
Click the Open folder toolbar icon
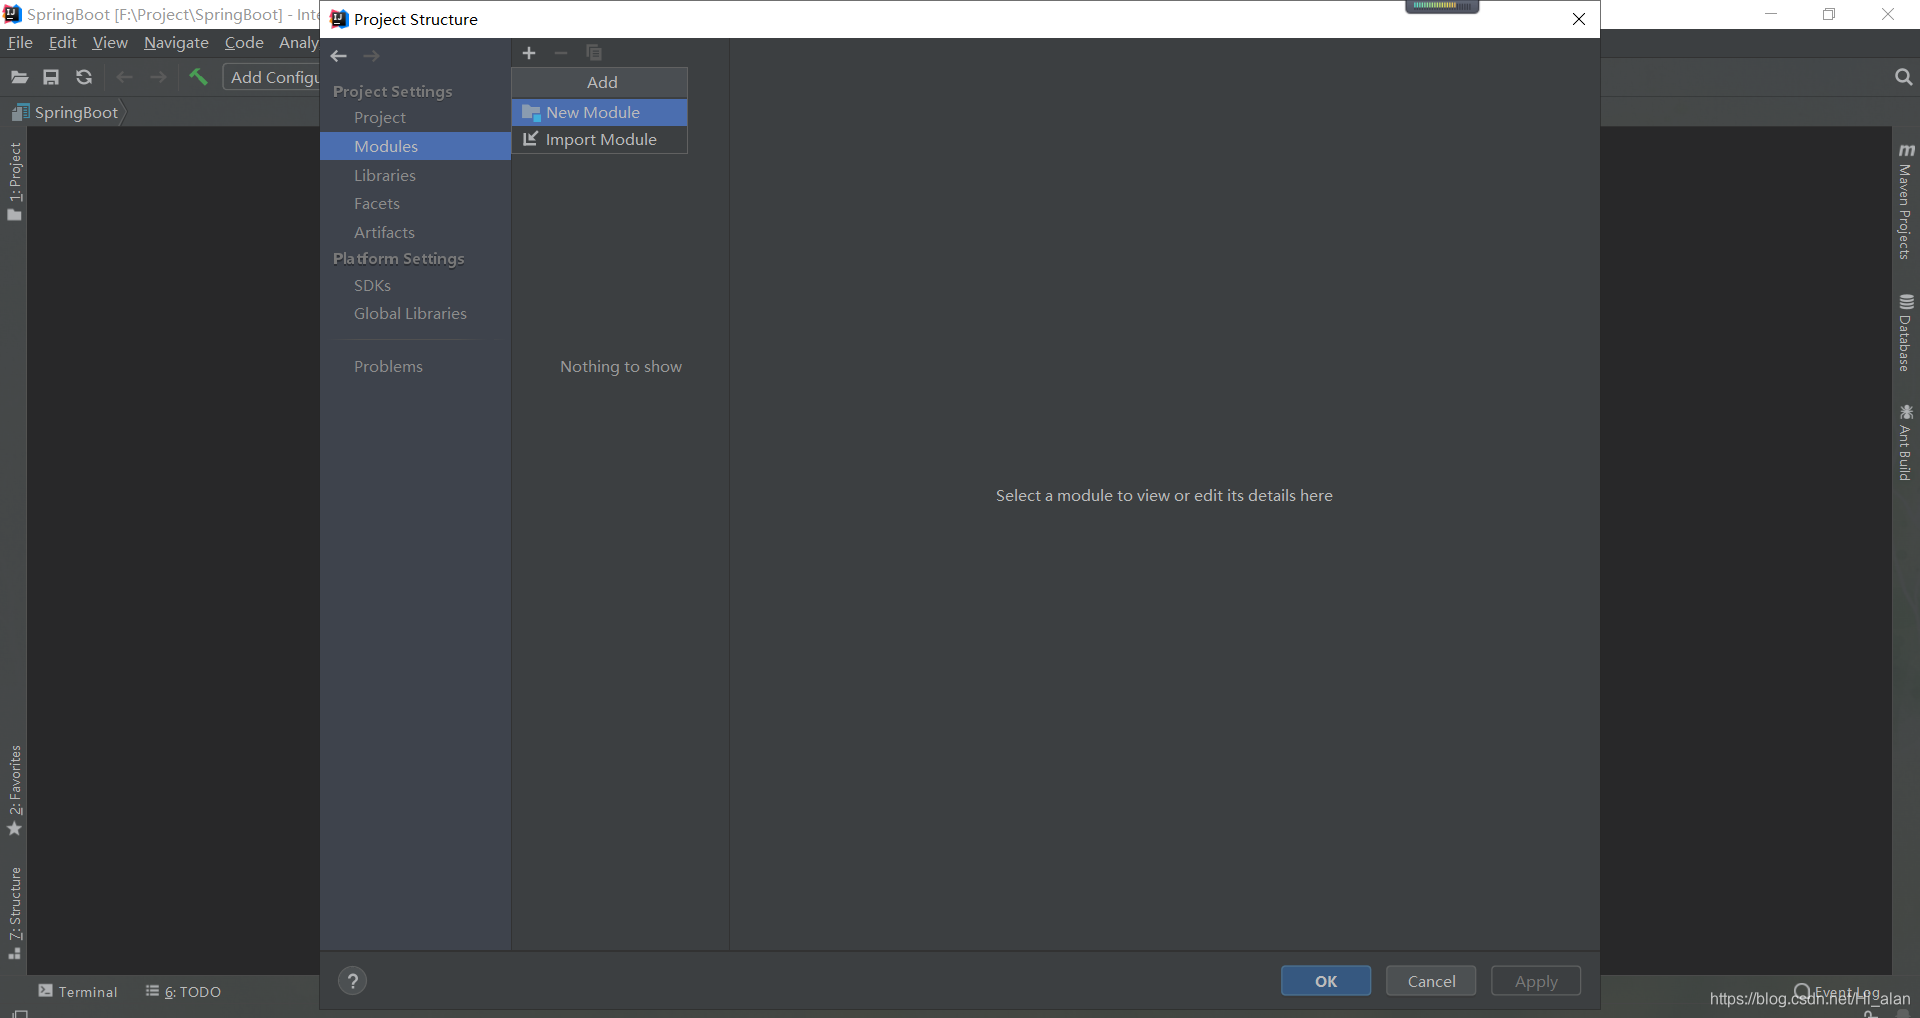click(19, 77)
